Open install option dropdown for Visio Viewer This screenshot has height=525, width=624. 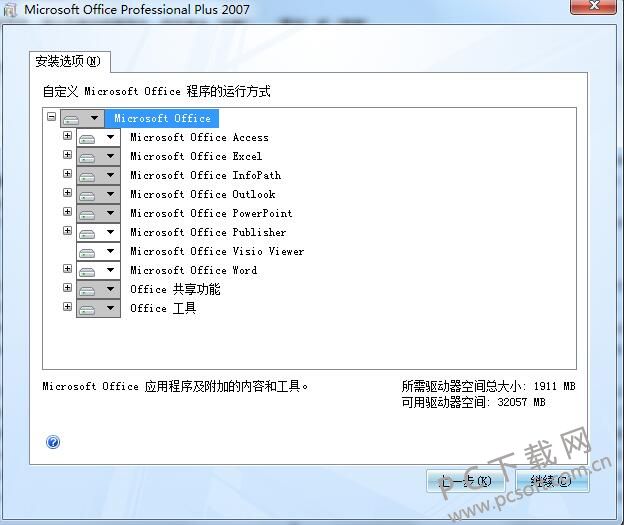click(98, 252)
